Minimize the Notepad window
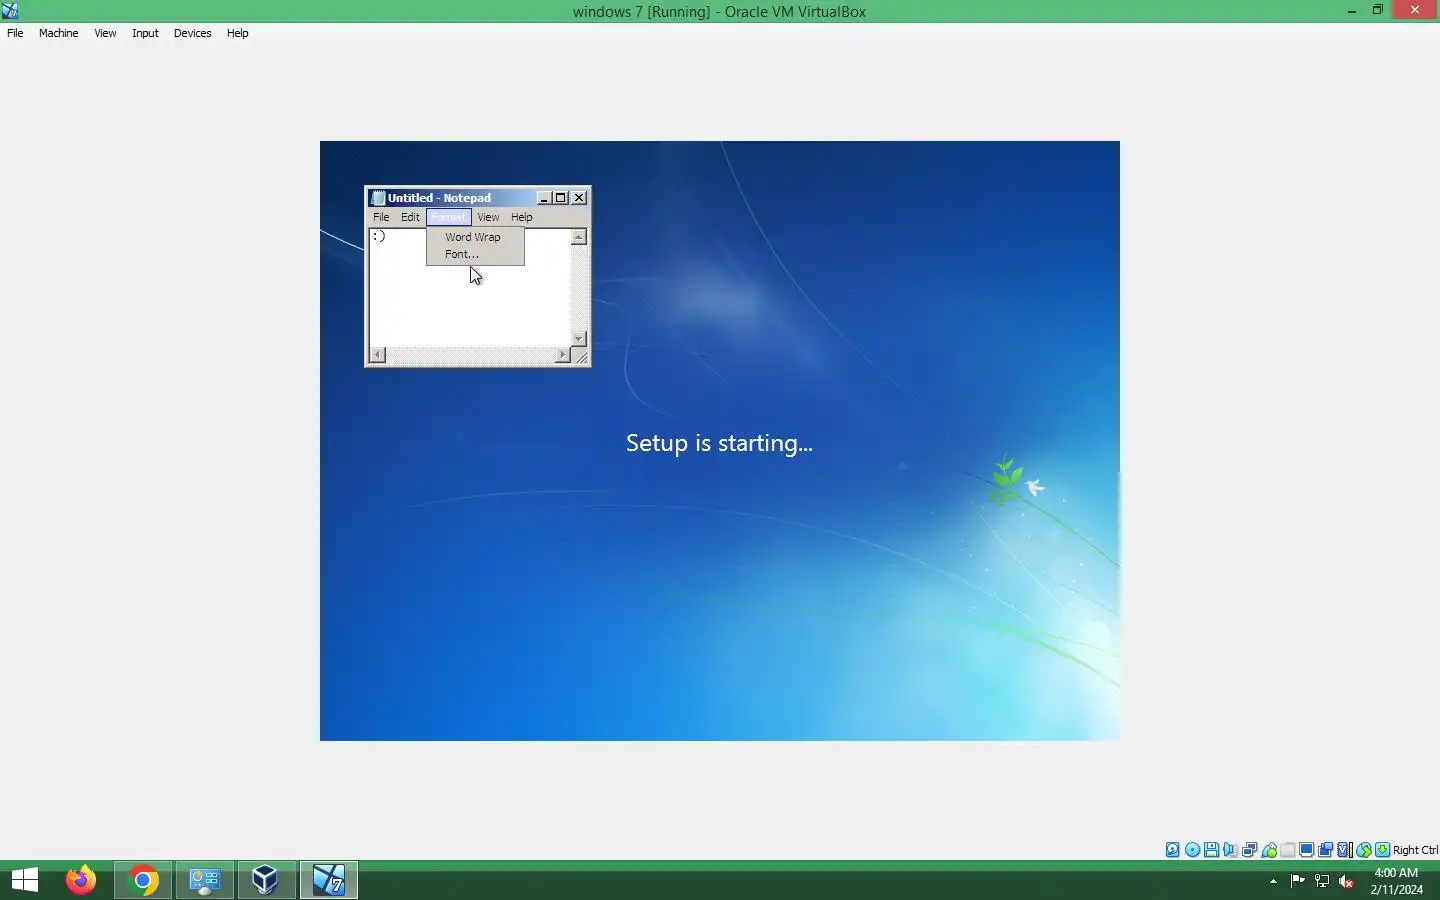 (x=544, y=198)
